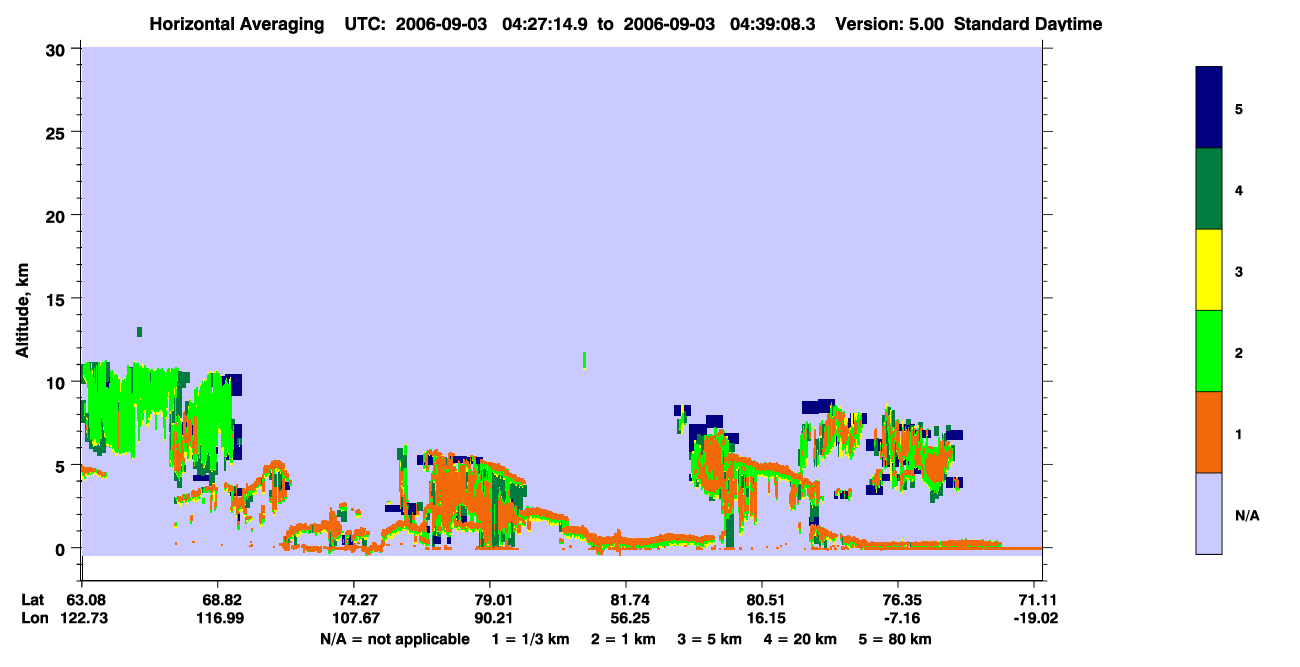The width and height of the screenshot is (1300, 667).
Task: Click the bright green colorbar segment labeled 2
Action: pyautogui.click(x=1209, y=351)
